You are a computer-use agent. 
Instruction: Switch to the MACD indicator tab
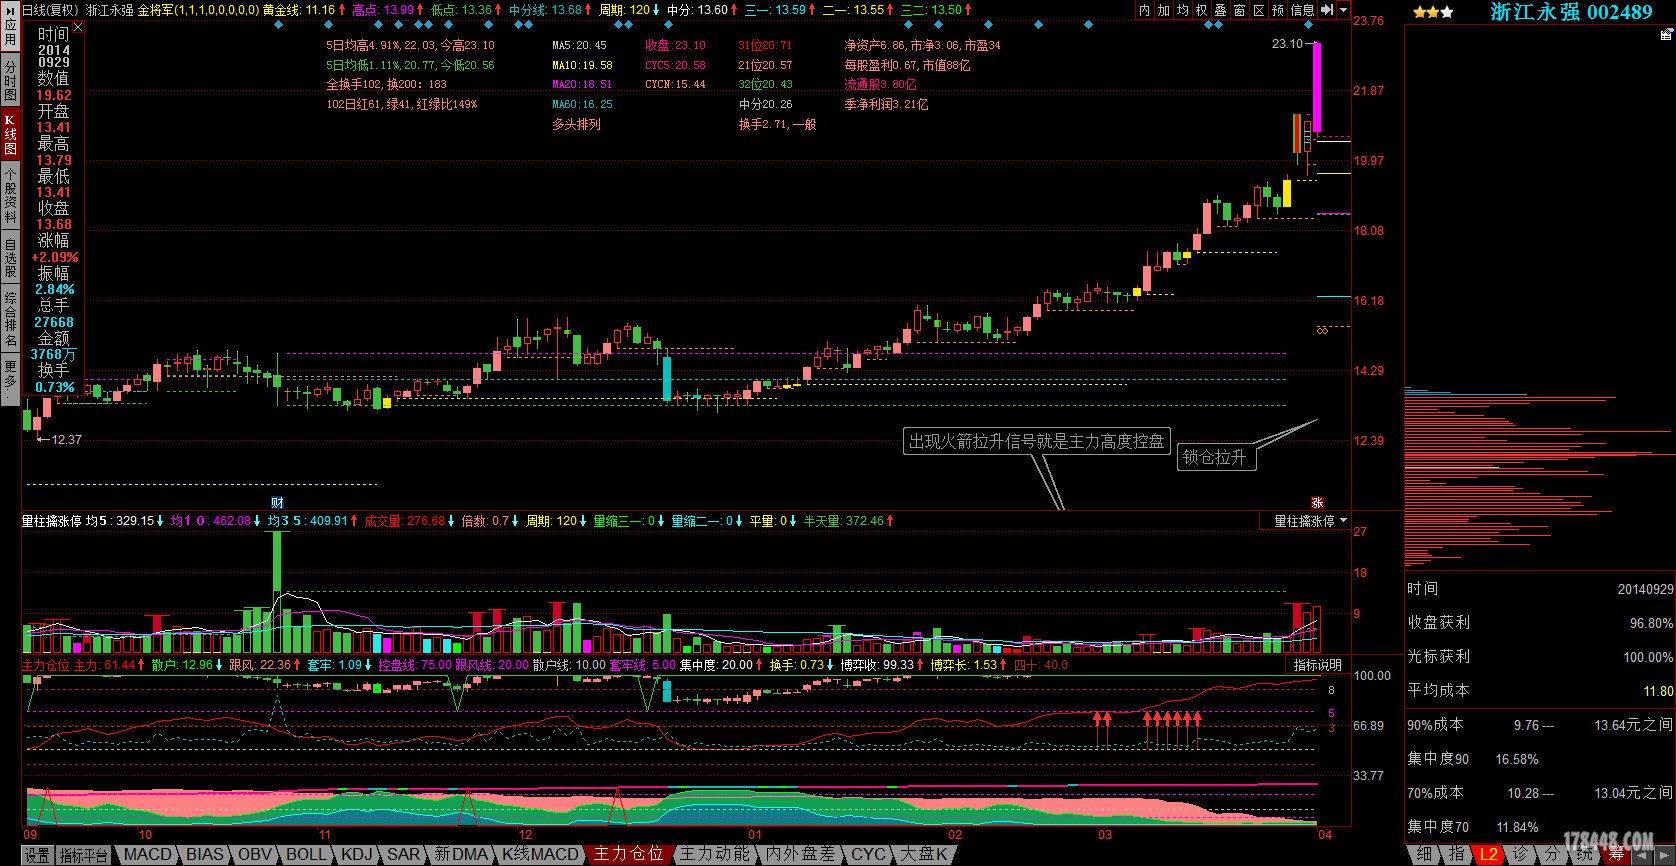pos(147,855)
